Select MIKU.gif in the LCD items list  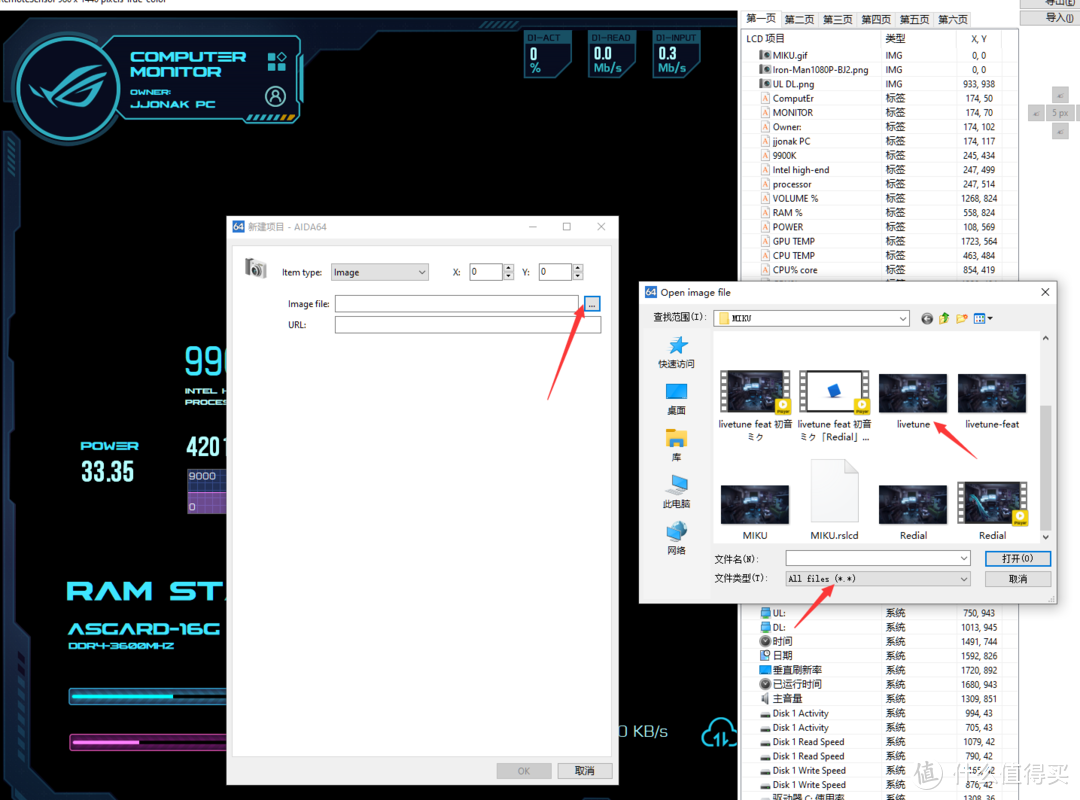(x=790, y=56)
